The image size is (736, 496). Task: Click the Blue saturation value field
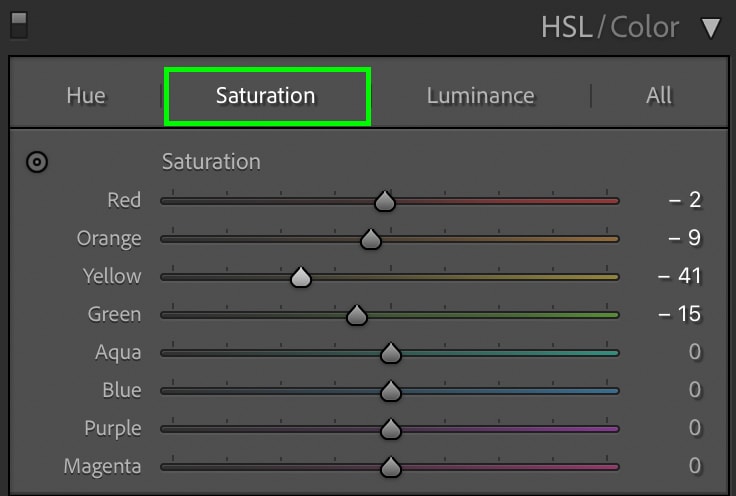click(695, 390)
